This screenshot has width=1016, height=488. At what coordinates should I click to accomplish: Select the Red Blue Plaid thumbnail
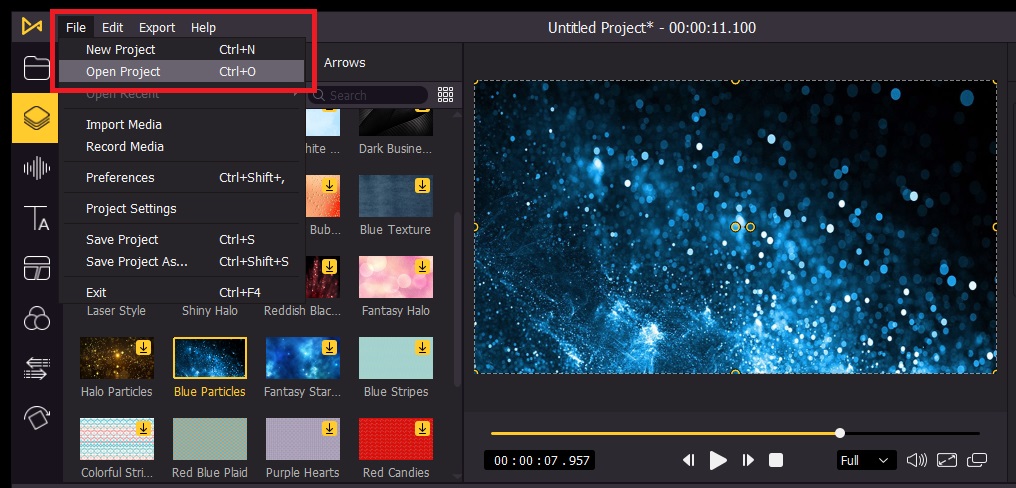click(209, 439)
